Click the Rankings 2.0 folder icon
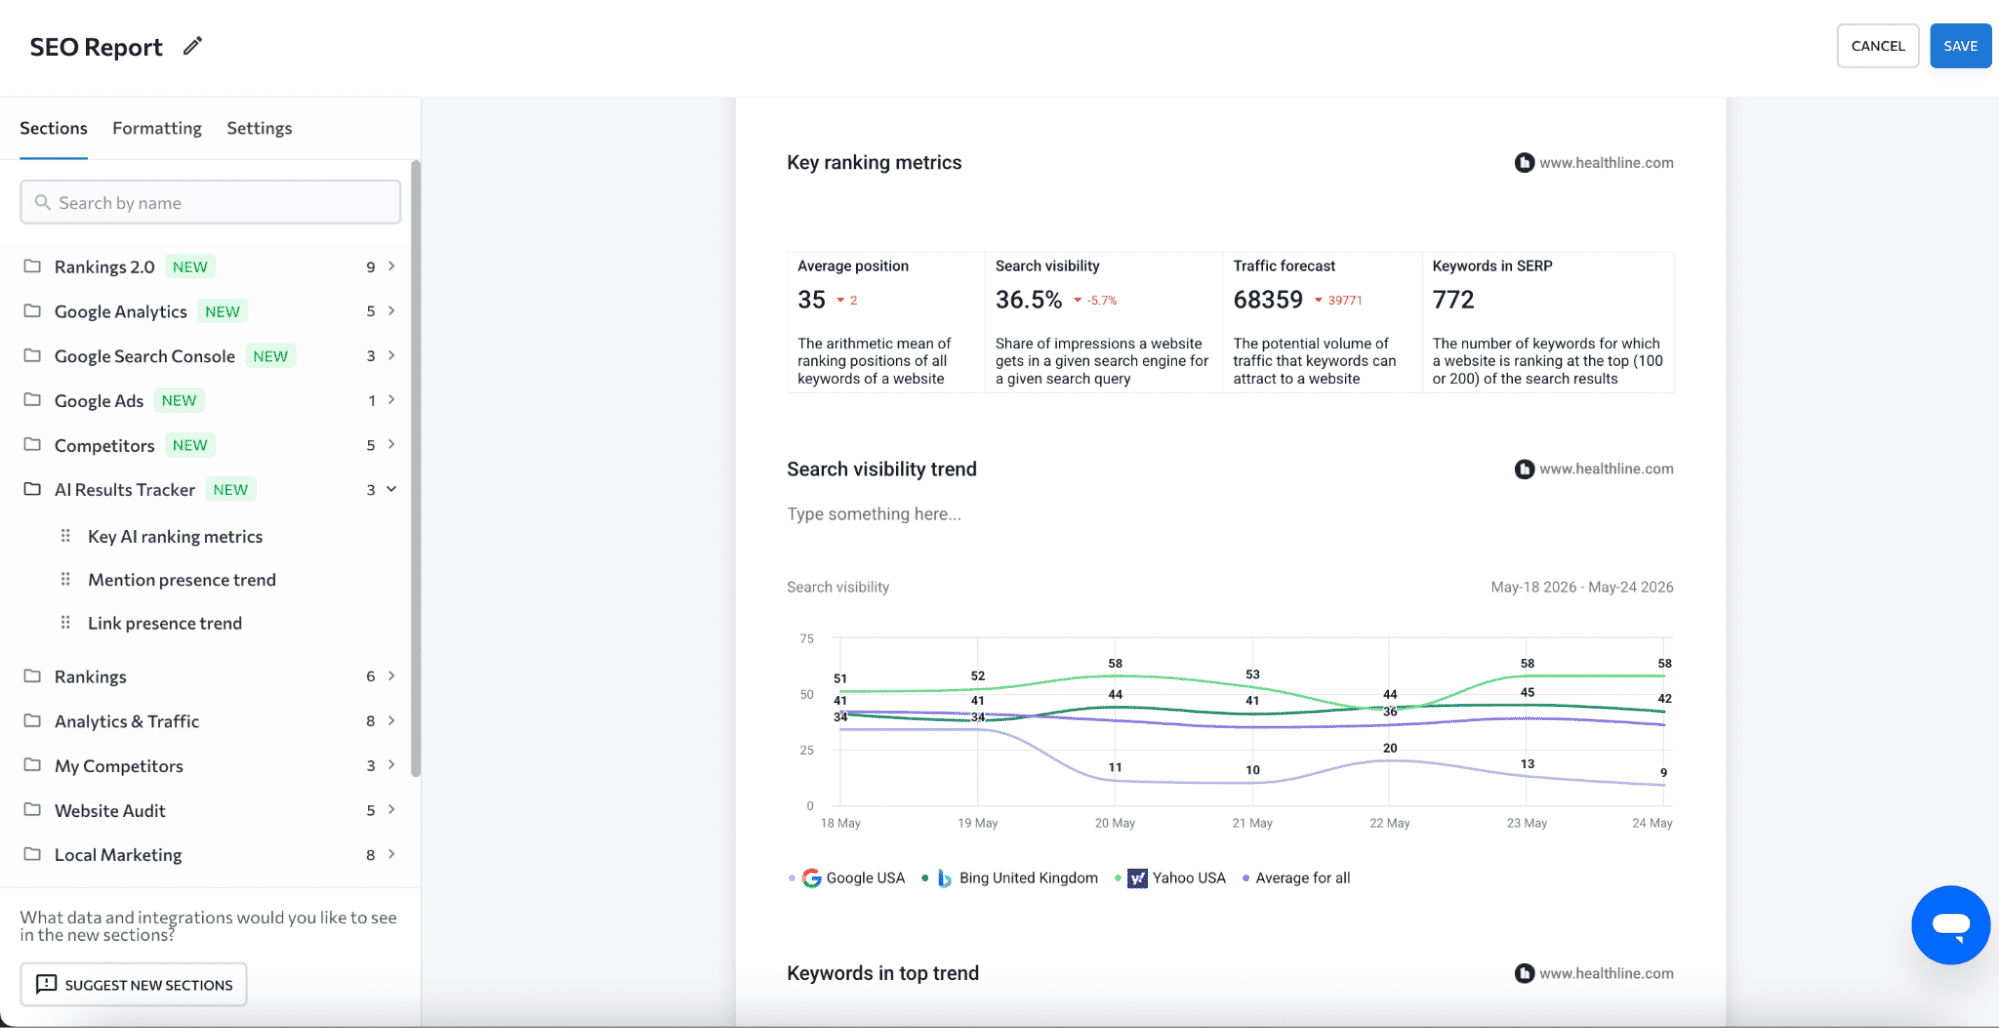 [32, 266]
